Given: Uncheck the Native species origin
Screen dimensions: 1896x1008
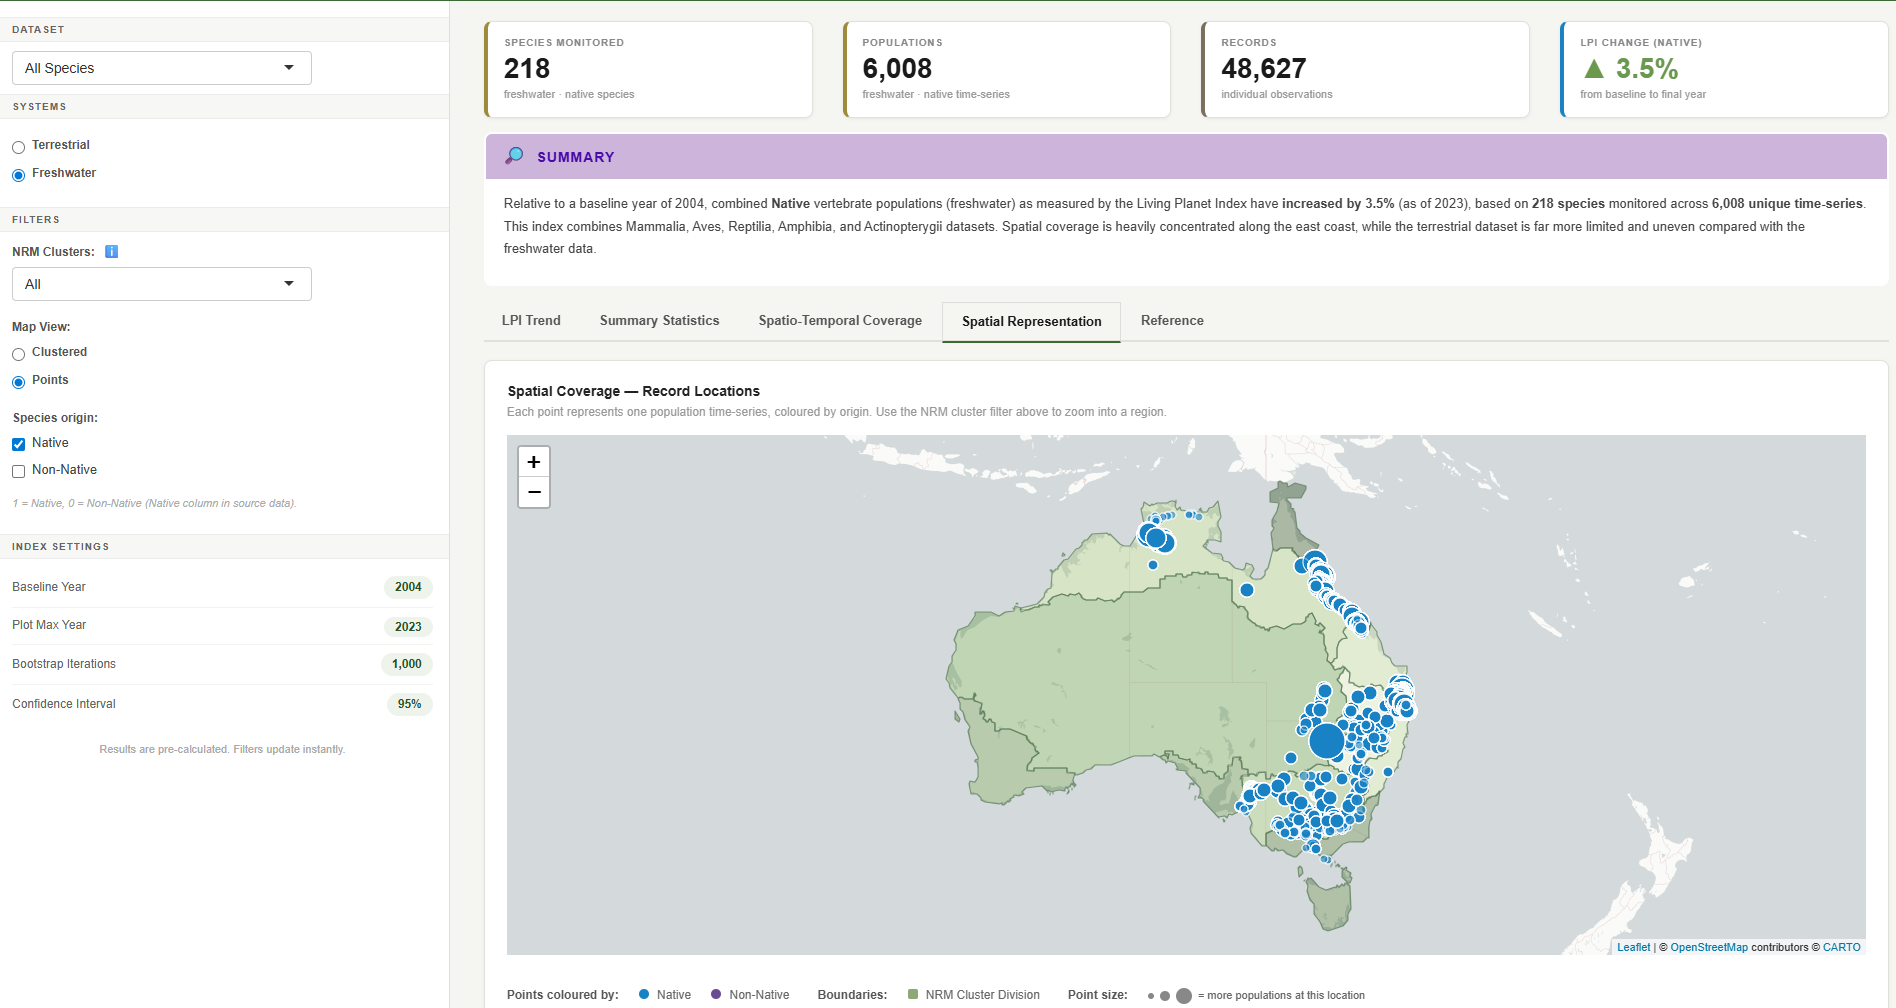Looking at the screenshot, I should tap(19, 444).
